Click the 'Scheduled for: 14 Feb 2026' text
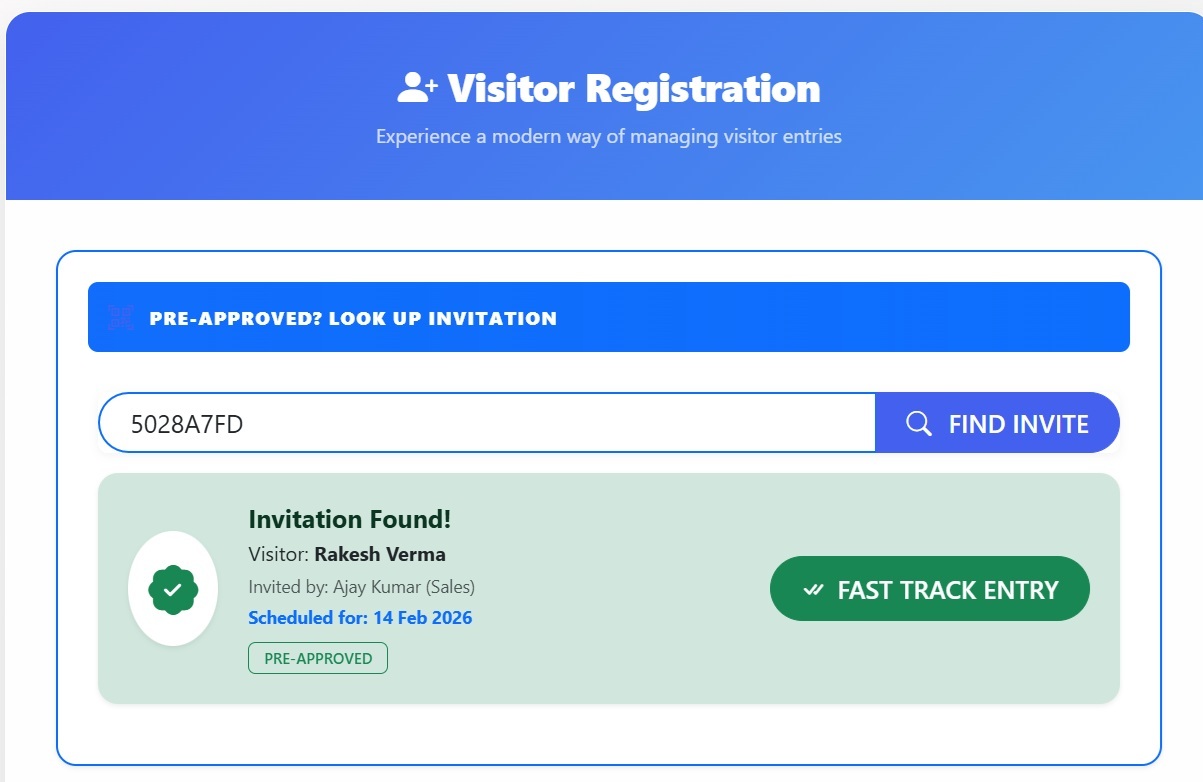The width and height of the screenshot is (1203, 782). pyautogui.click(x=360, y=618)
